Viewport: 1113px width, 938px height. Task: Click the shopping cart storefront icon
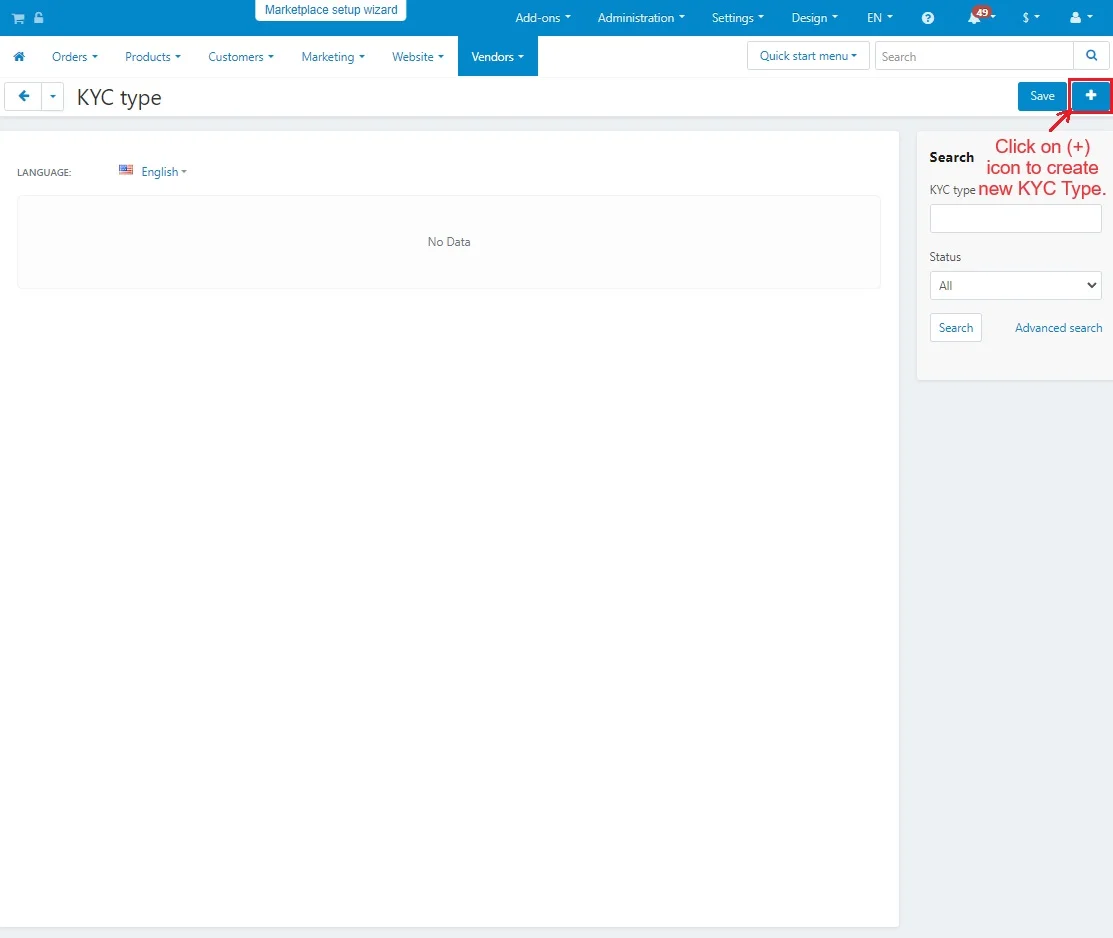18,18
